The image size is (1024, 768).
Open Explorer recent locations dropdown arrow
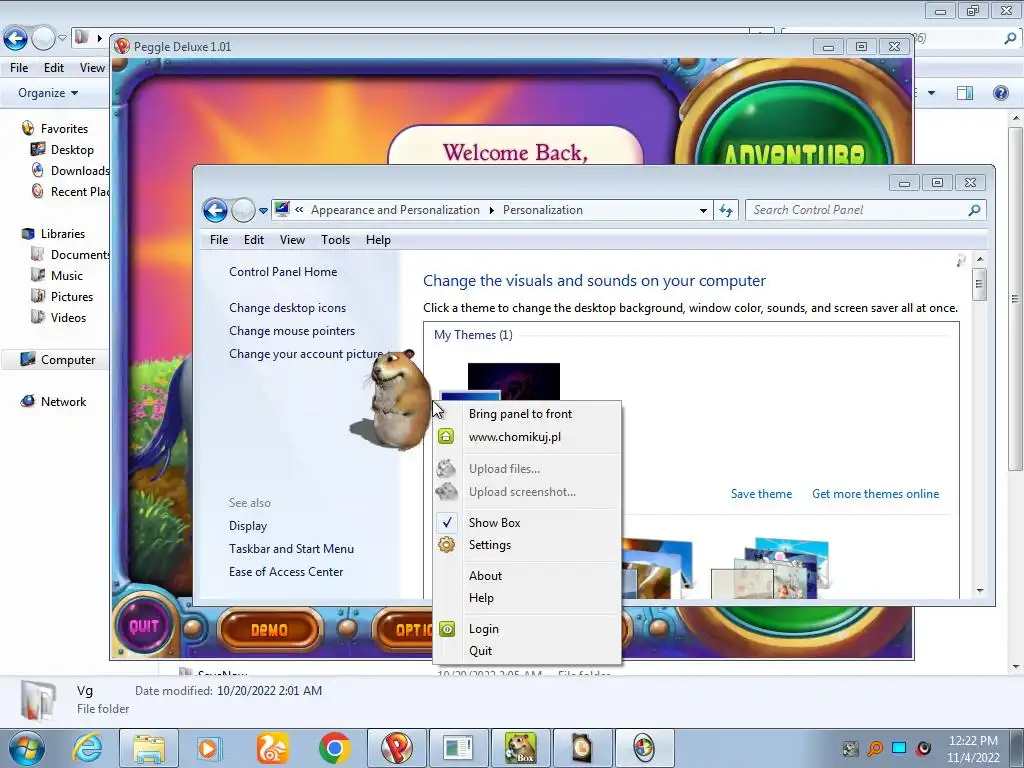pyautogui.click(x=62, y=39)
